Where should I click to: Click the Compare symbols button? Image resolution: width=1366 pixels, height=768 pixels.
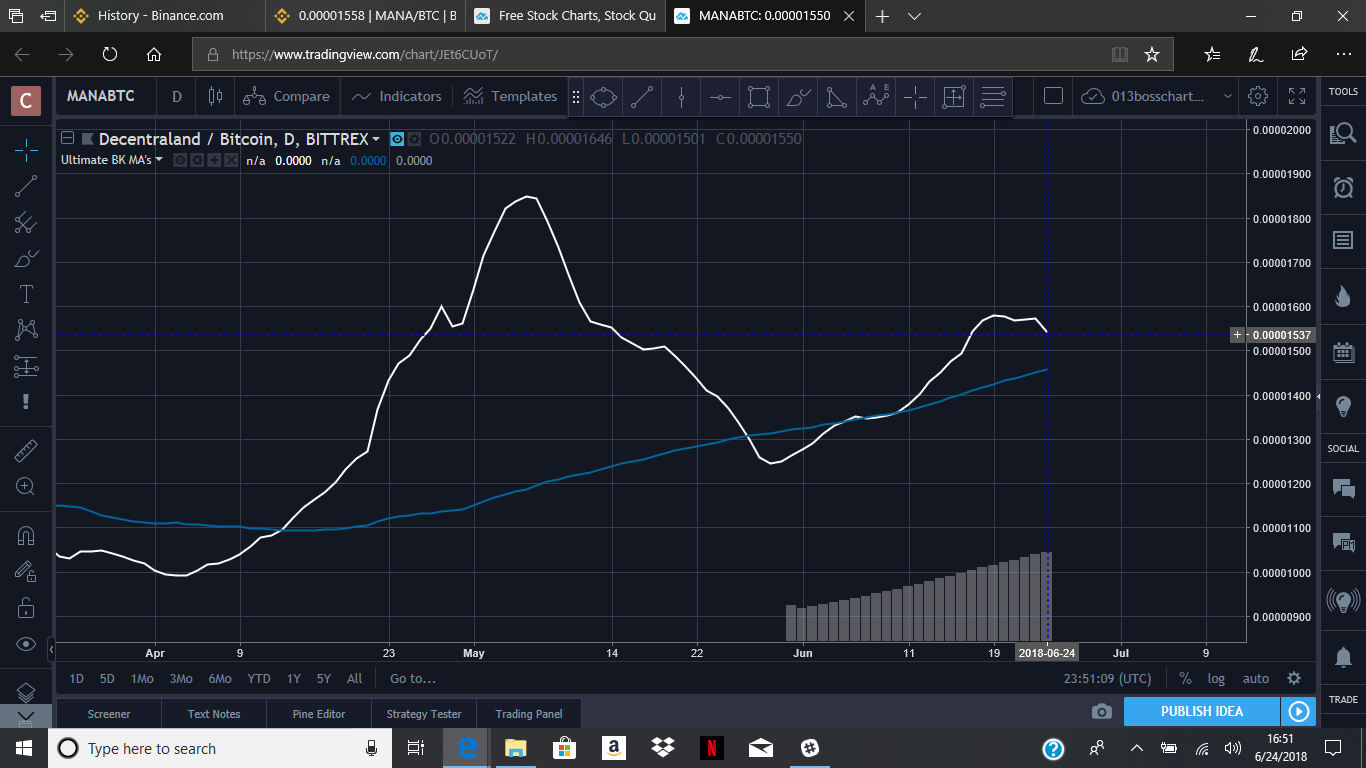tap(286, 96)
